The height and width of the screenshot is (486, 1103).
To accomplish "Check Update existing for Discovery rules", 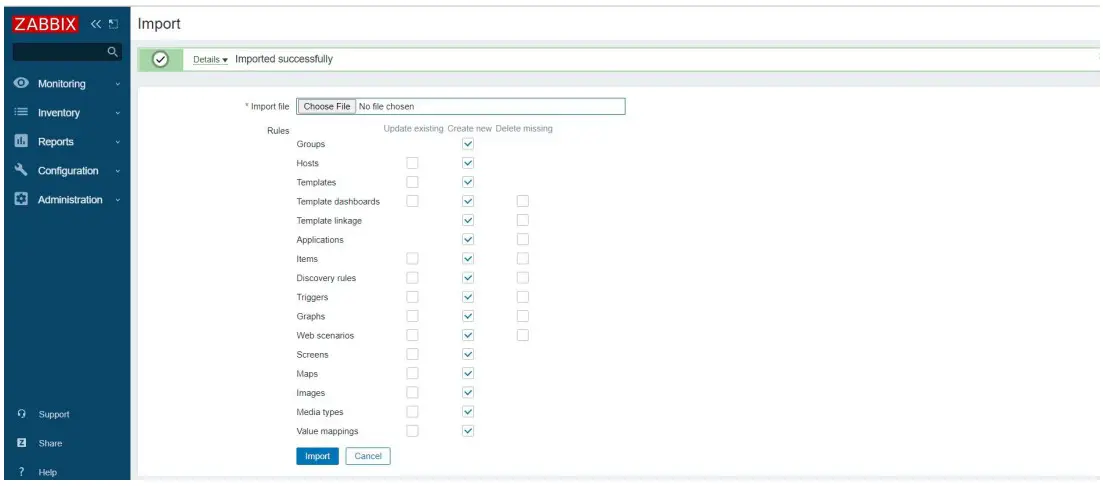I will pyautogui.click(x=412, y=278).
